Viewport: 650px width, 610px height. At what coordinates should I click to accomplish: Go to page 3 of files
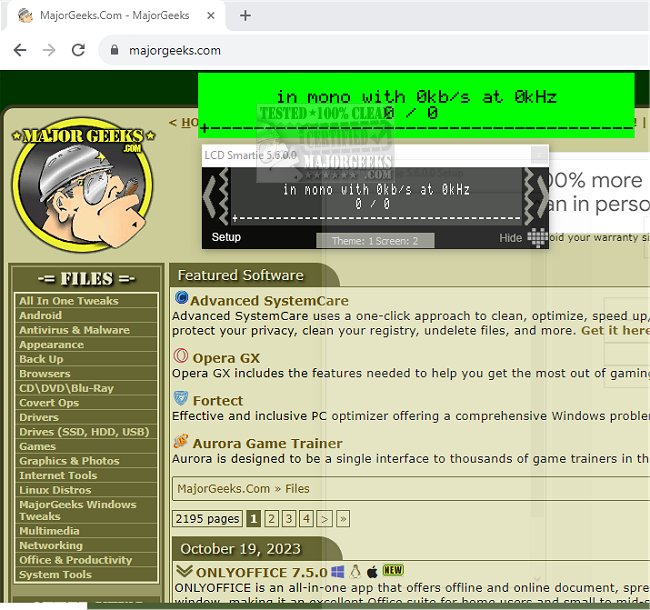tap(289, 518)
